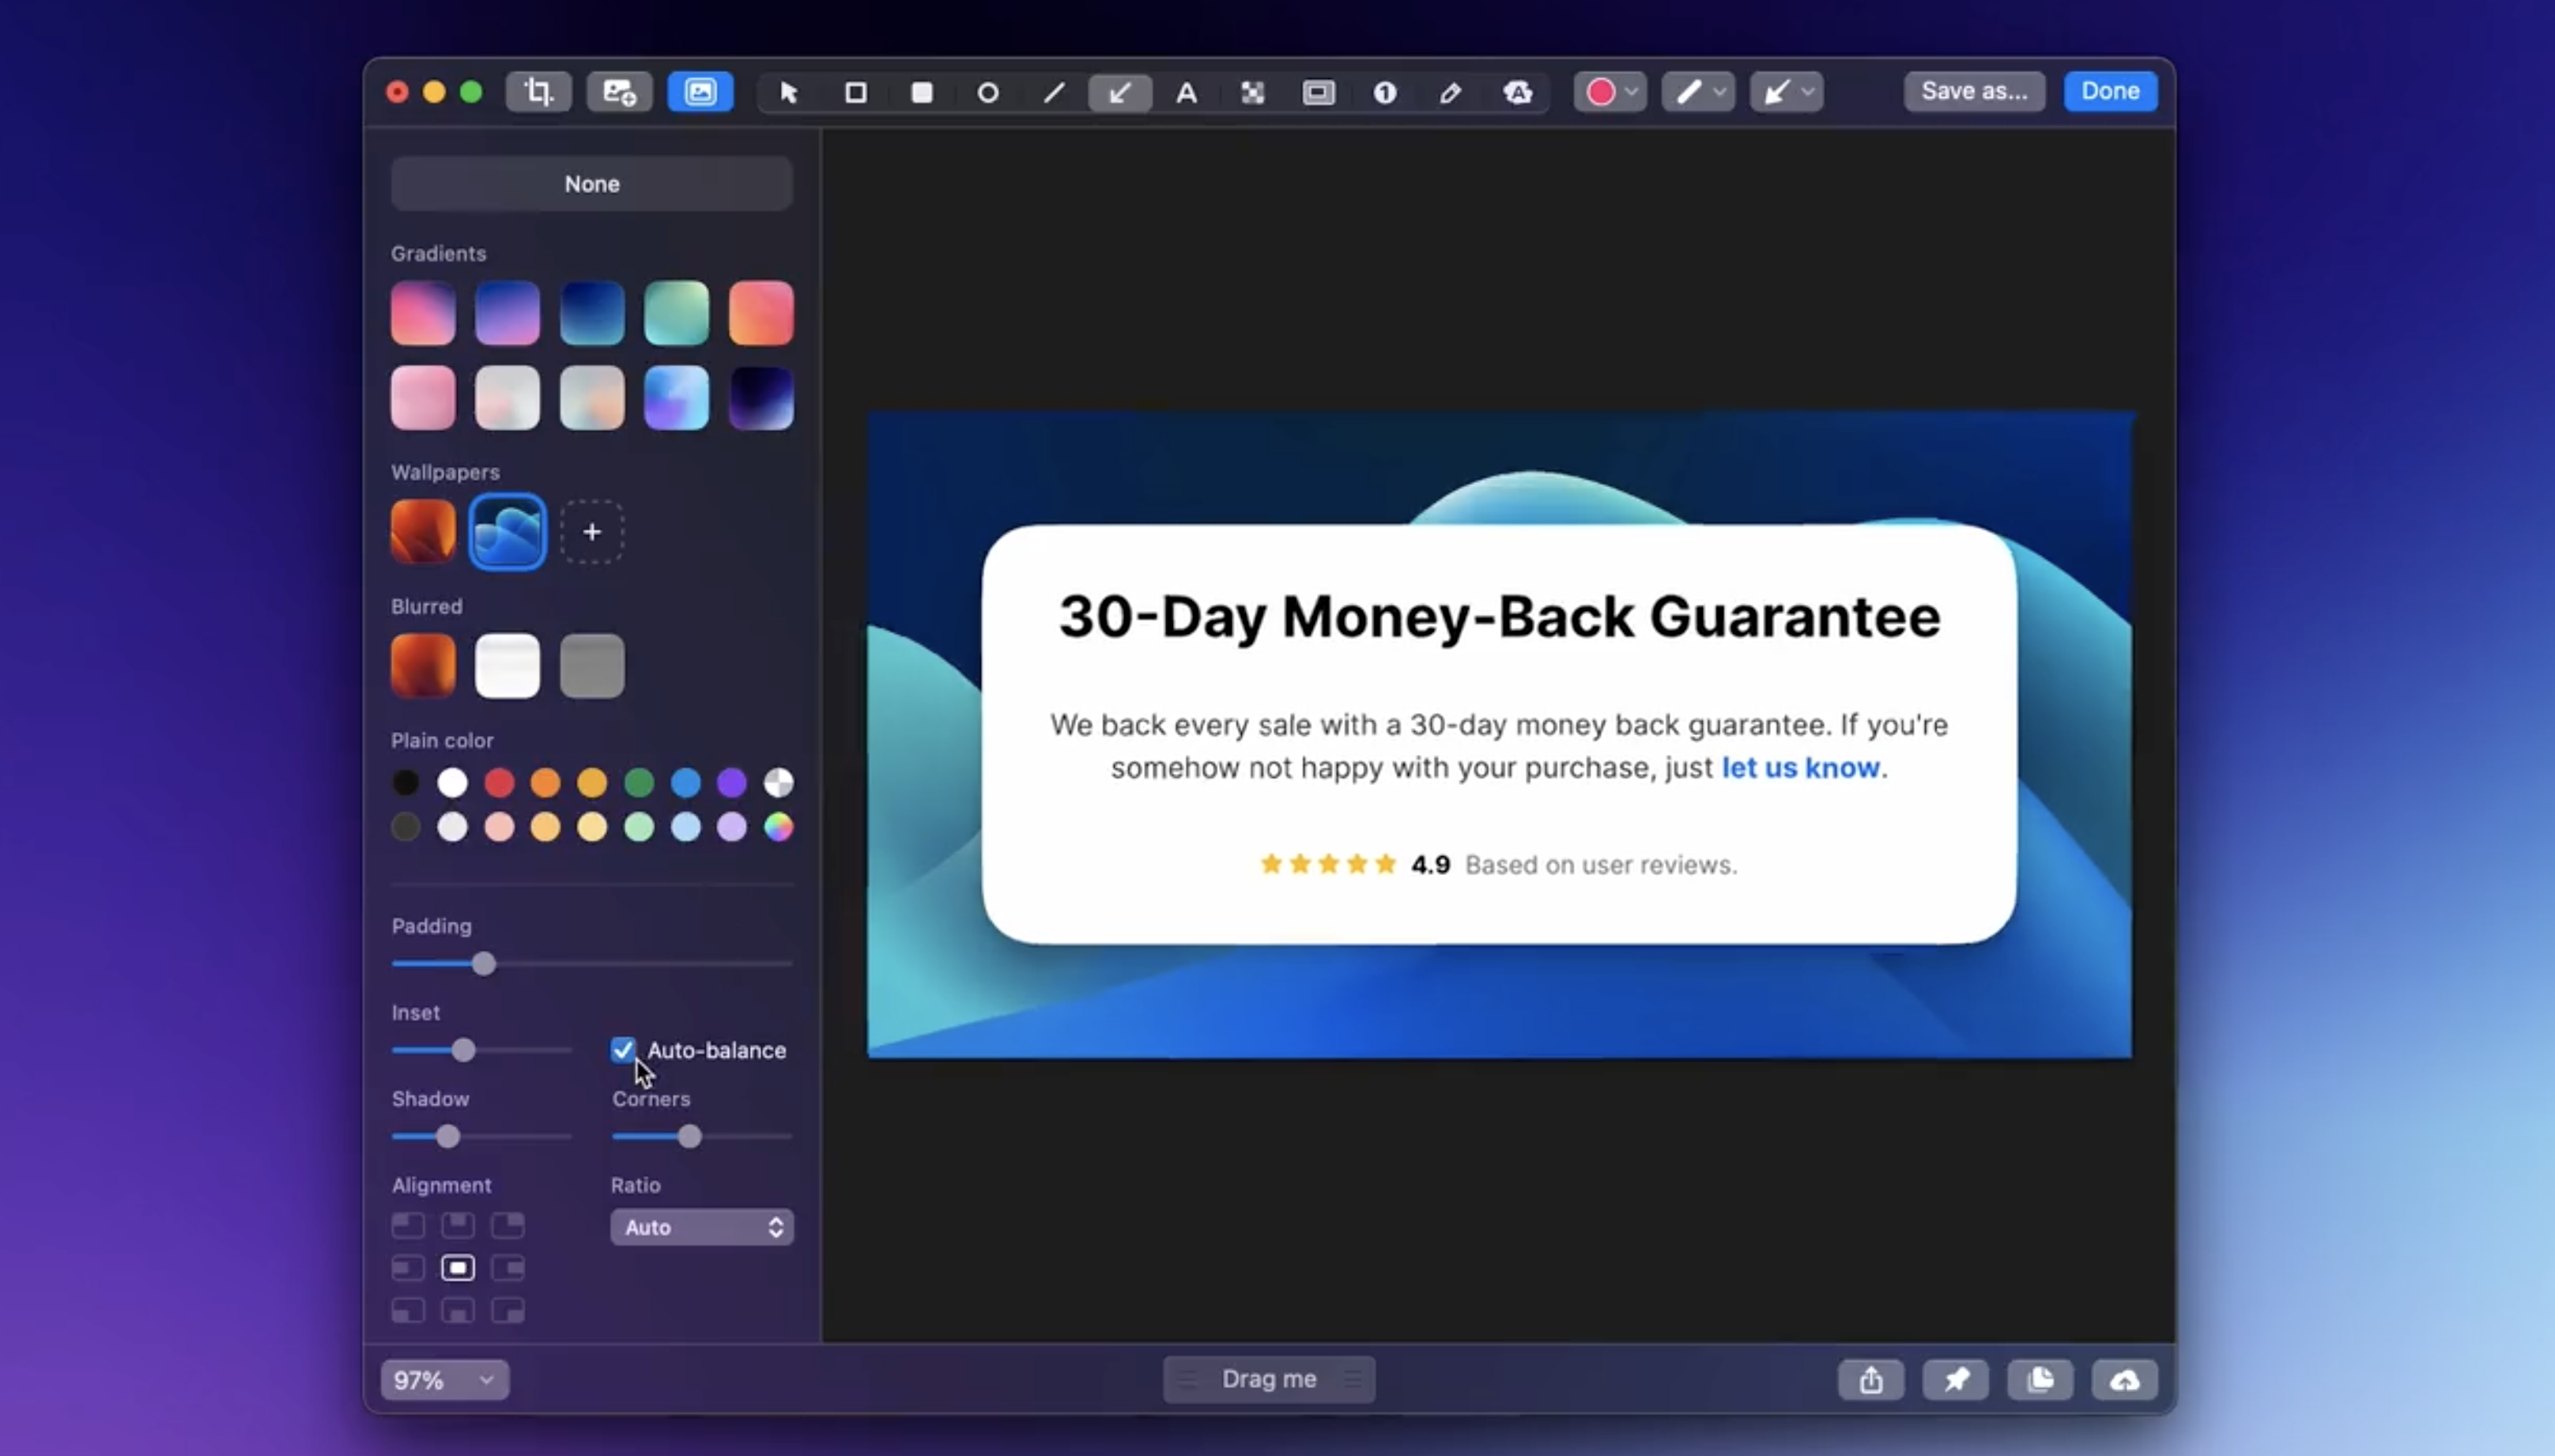2555x1456 pixels.
Task: Set alignment to center position
Action: [x=458, y=1268]
